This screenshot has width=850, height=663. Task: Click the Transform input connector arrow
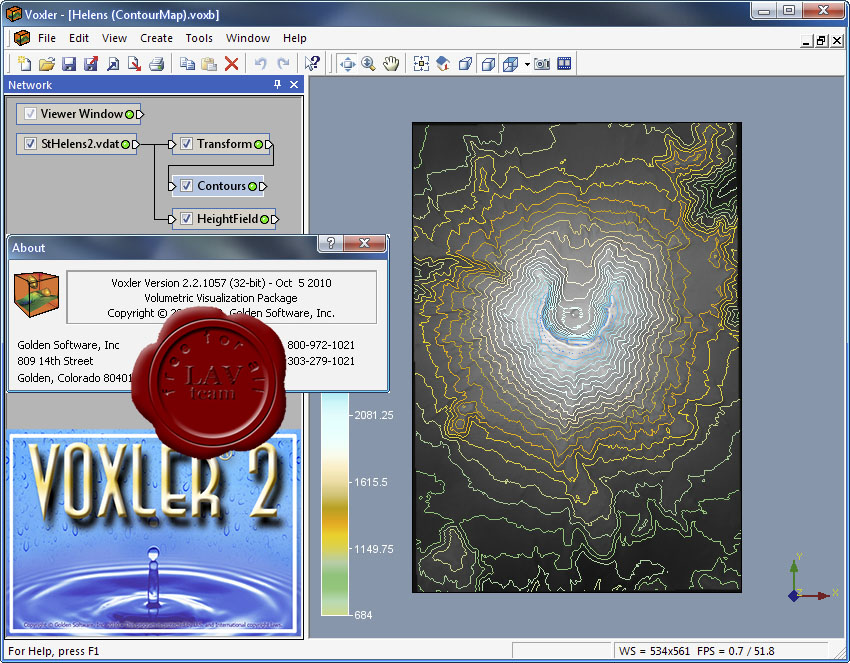172,144
